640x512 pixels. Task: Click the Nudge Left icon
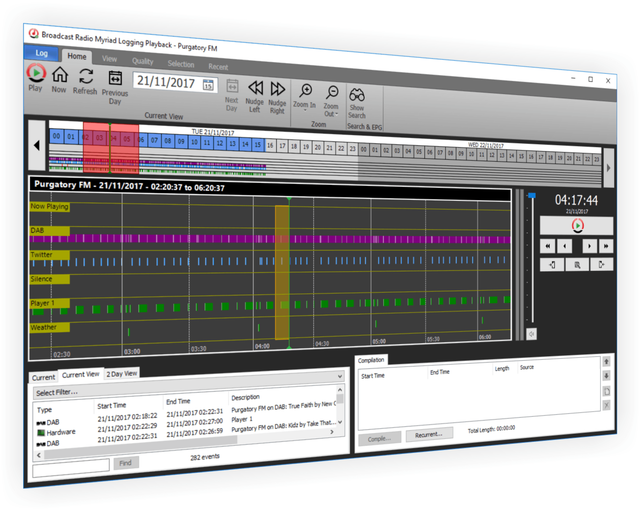pos(255,90)
